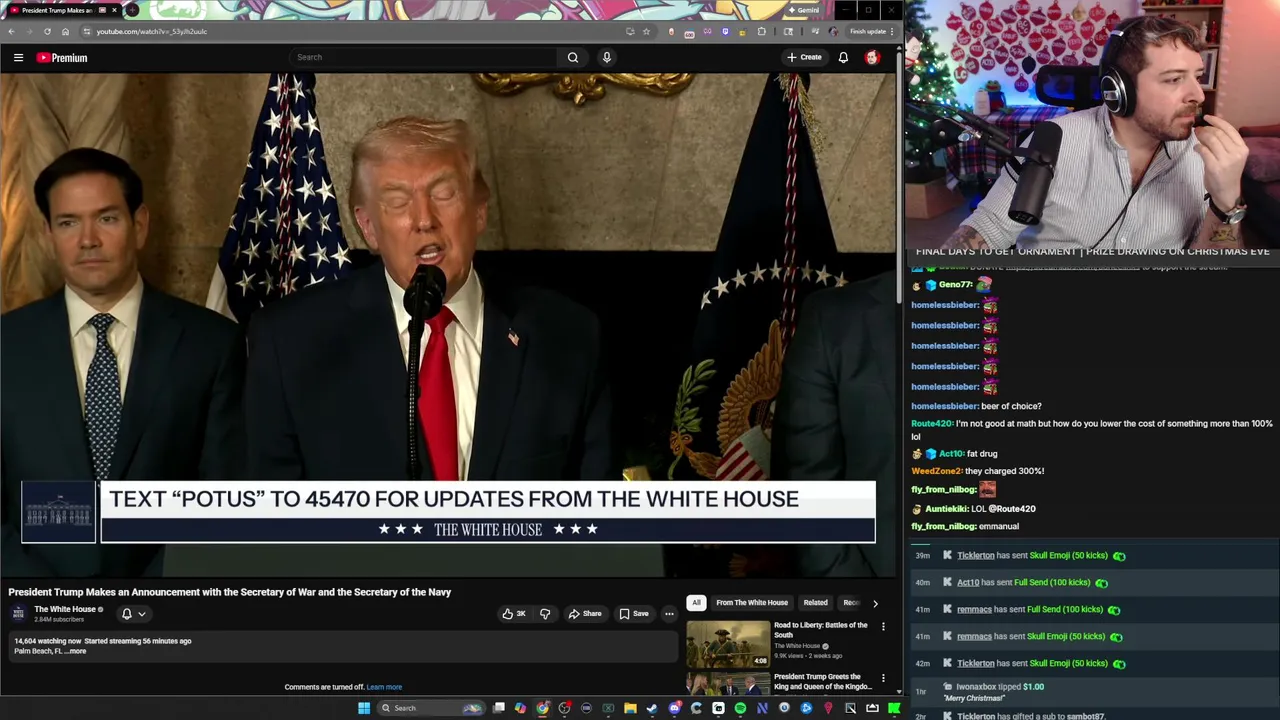
Task: Click '14,604 watching now' text
Action: [47, 641]
